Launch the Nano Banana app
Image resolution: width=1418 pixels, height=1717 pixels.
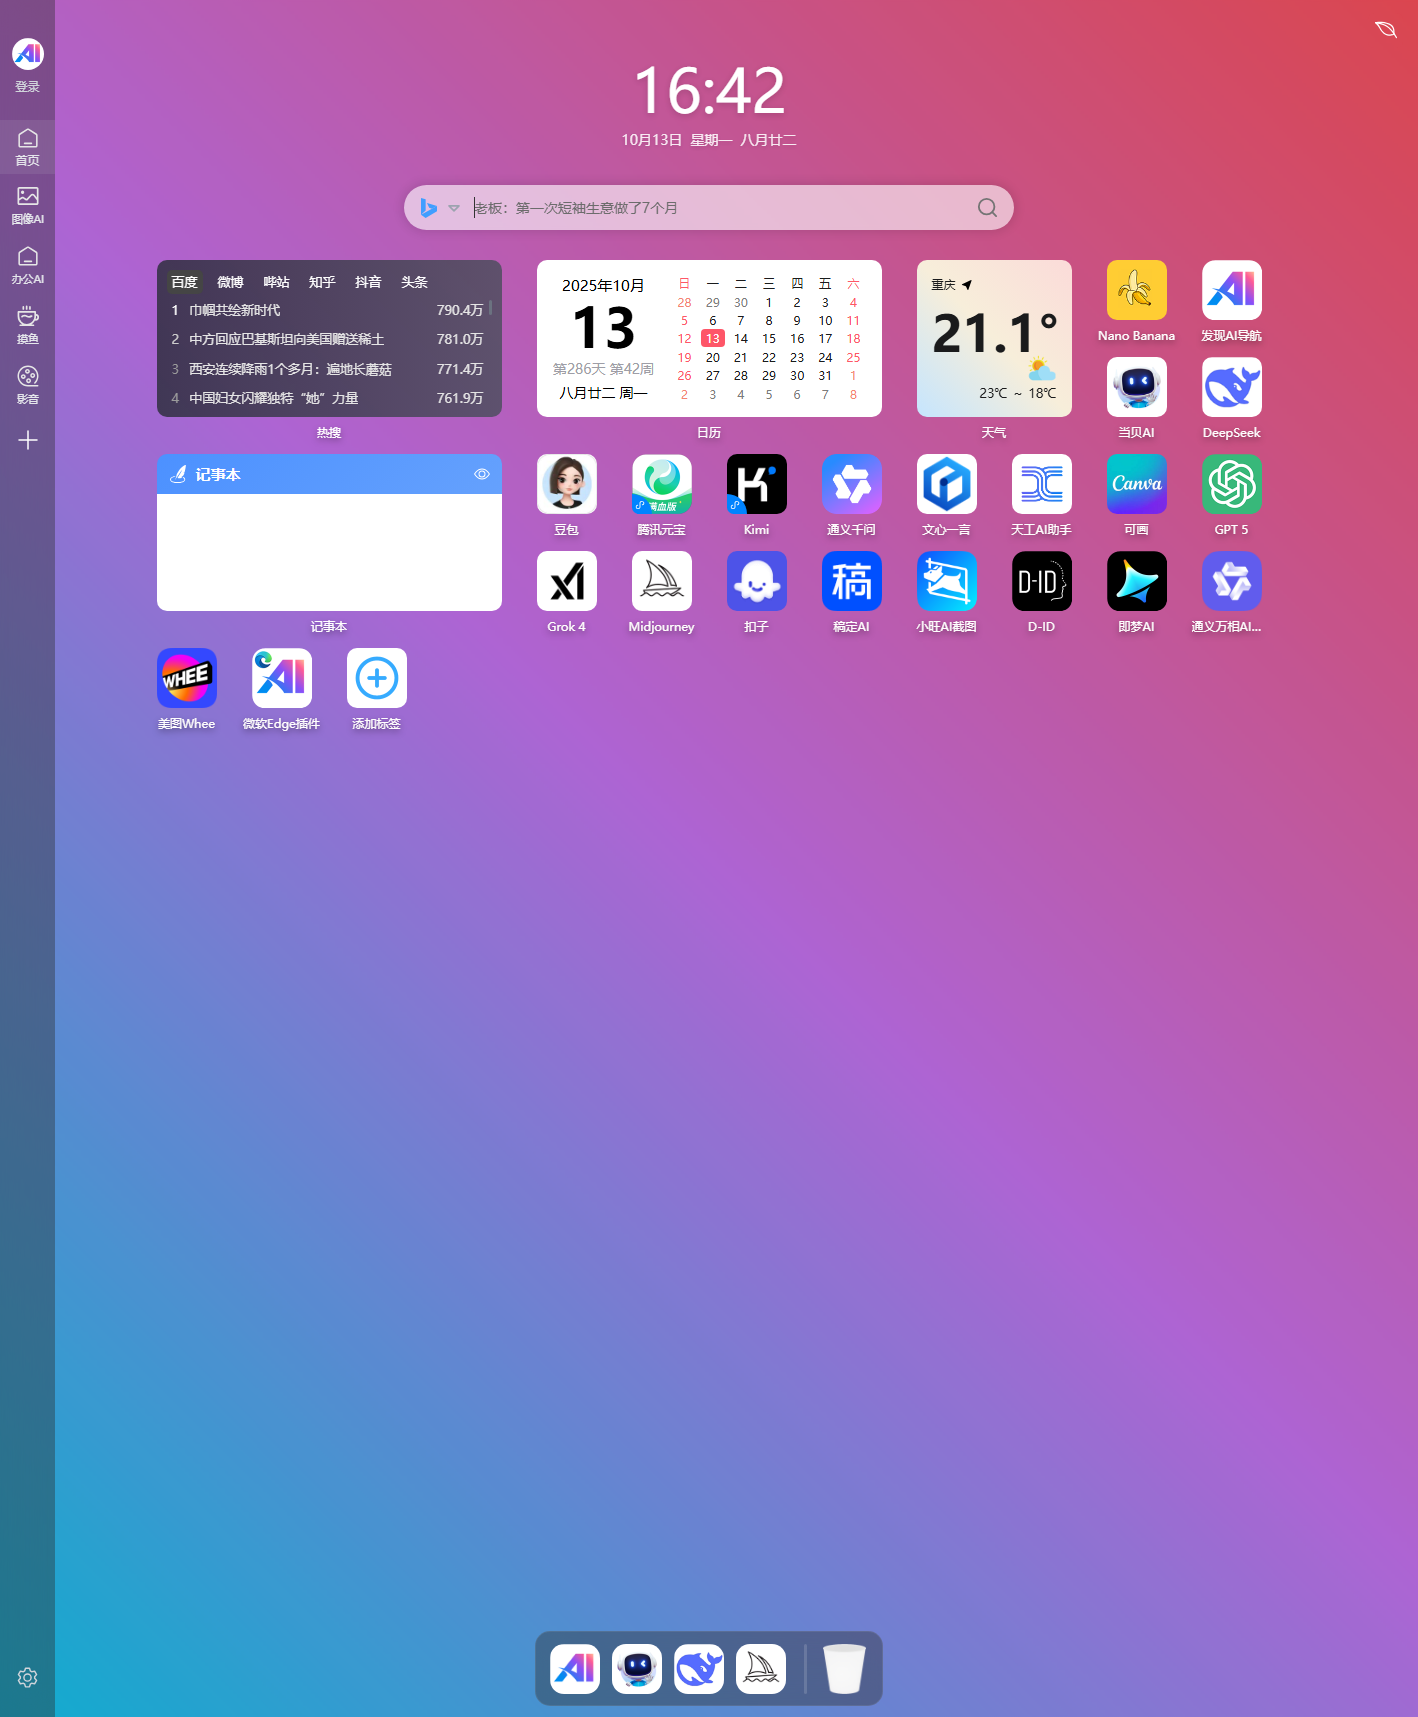(1136, 291)
